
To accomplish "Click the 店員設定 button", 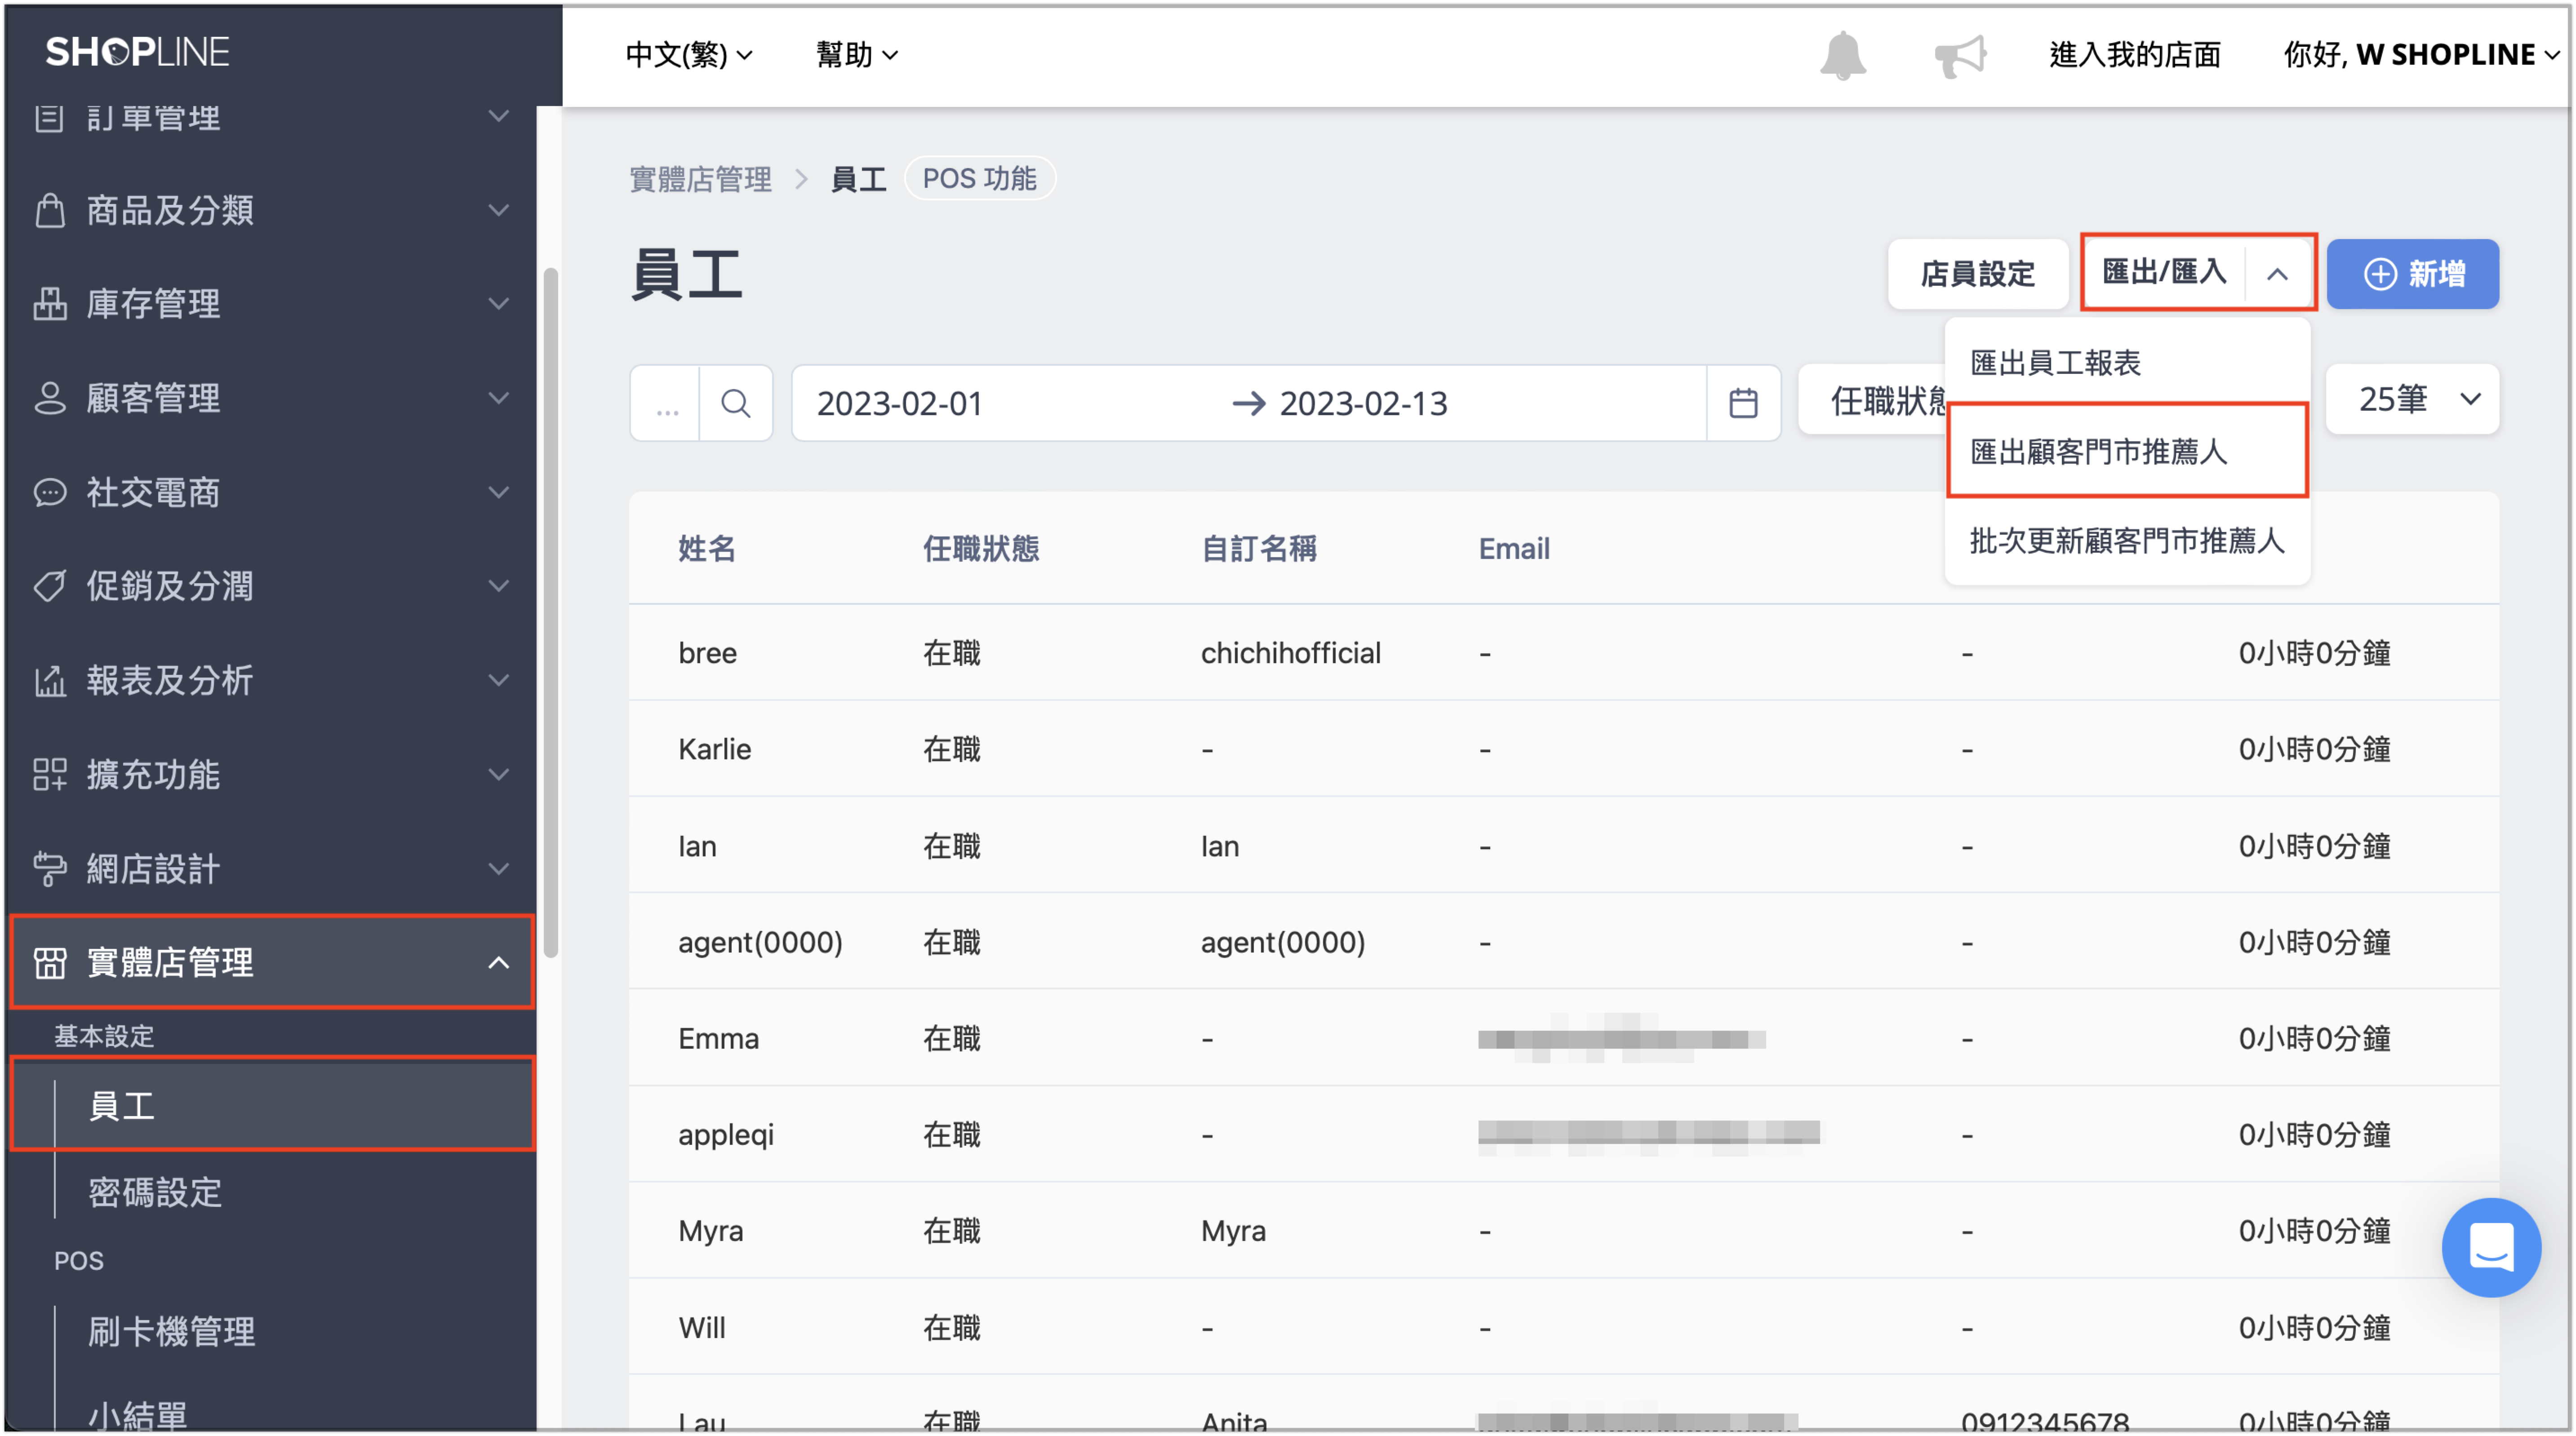I will (1977, 274).
